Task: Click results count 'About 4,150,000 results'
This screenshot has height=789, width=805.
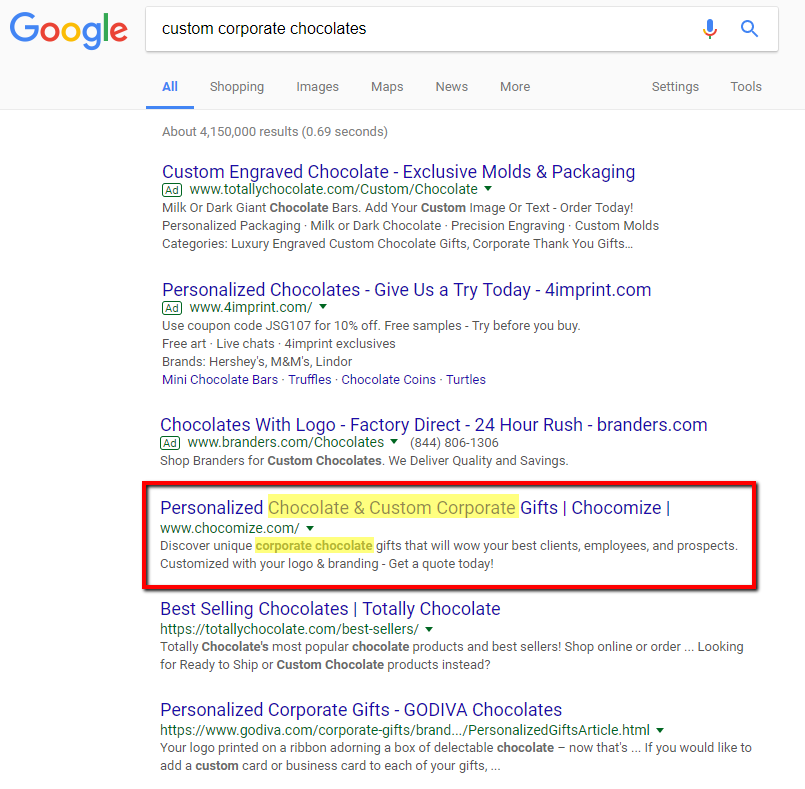Action: pyautogui.click(x=230, y=131)
